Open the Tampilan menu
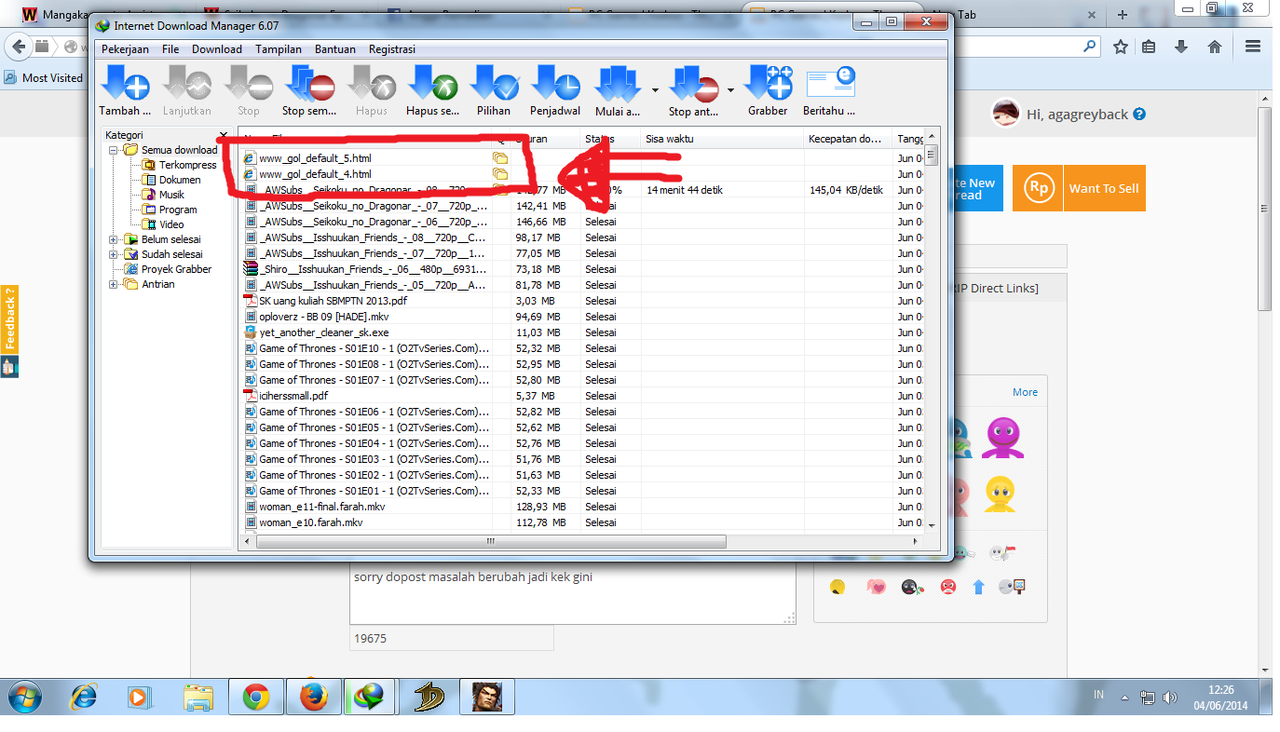The image size is (1280, 732). 279,49
